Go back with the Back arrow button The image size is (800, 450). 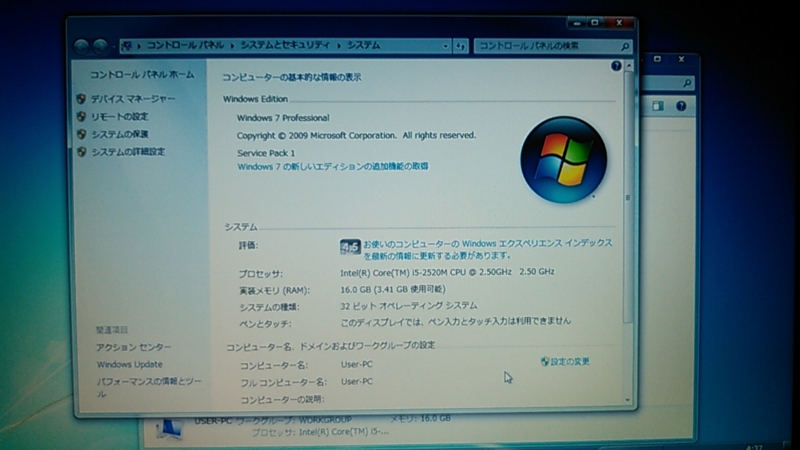[x=82, y=46]
